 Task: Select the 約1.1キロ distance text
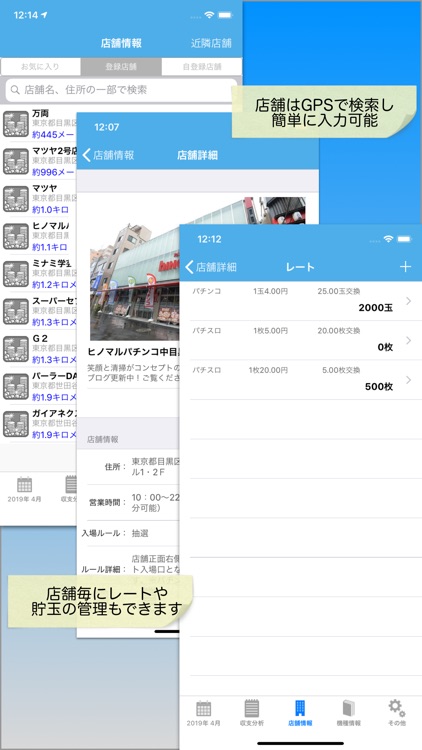[50, 247]
